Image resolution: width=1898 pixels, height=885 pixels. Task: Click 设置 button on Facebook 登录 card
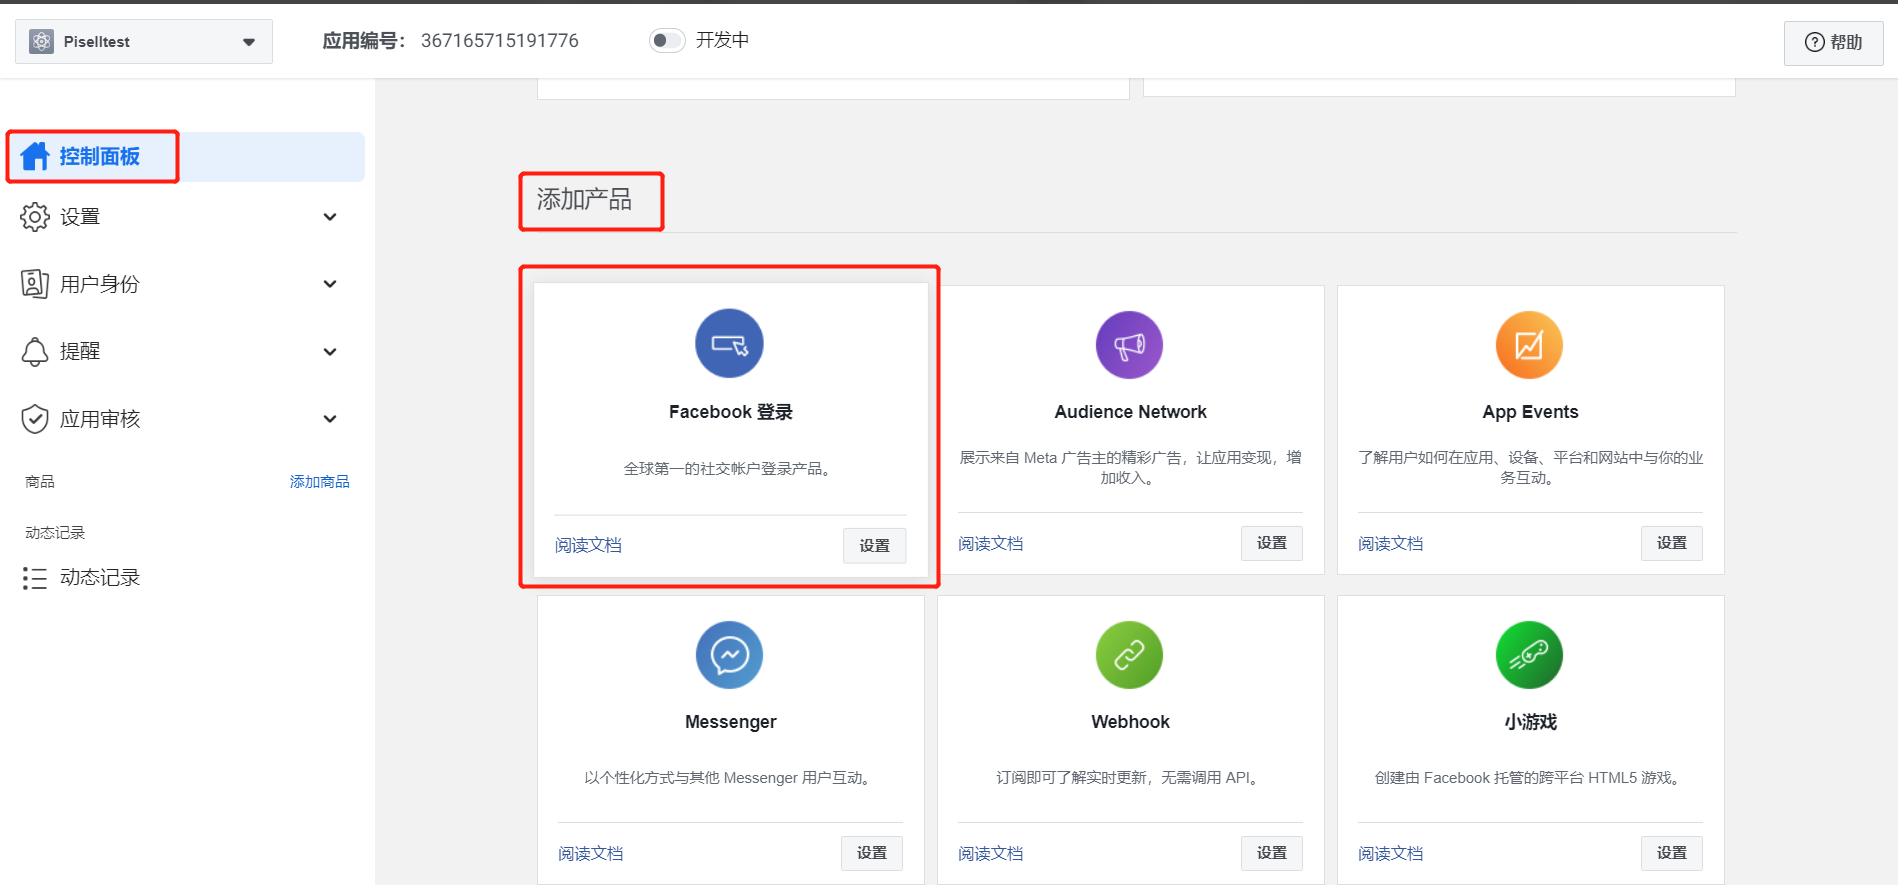(x=874, y=546)
